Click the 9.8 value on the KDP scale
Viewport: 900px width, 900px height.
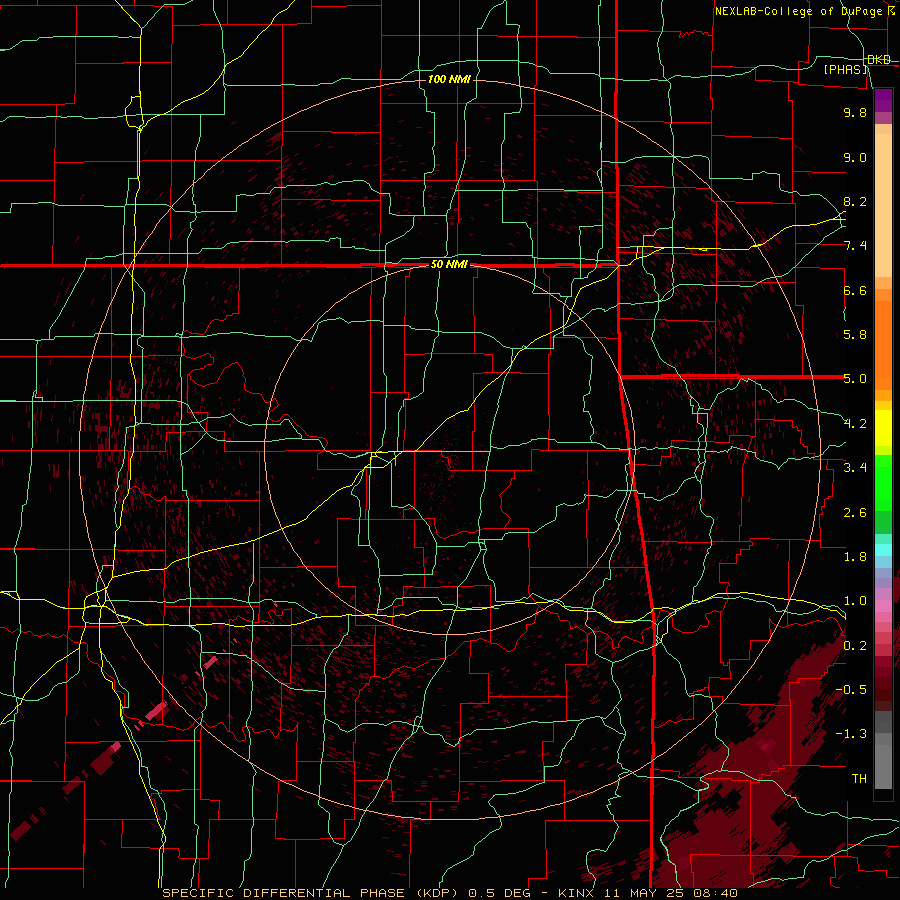[x=855, y=112]
